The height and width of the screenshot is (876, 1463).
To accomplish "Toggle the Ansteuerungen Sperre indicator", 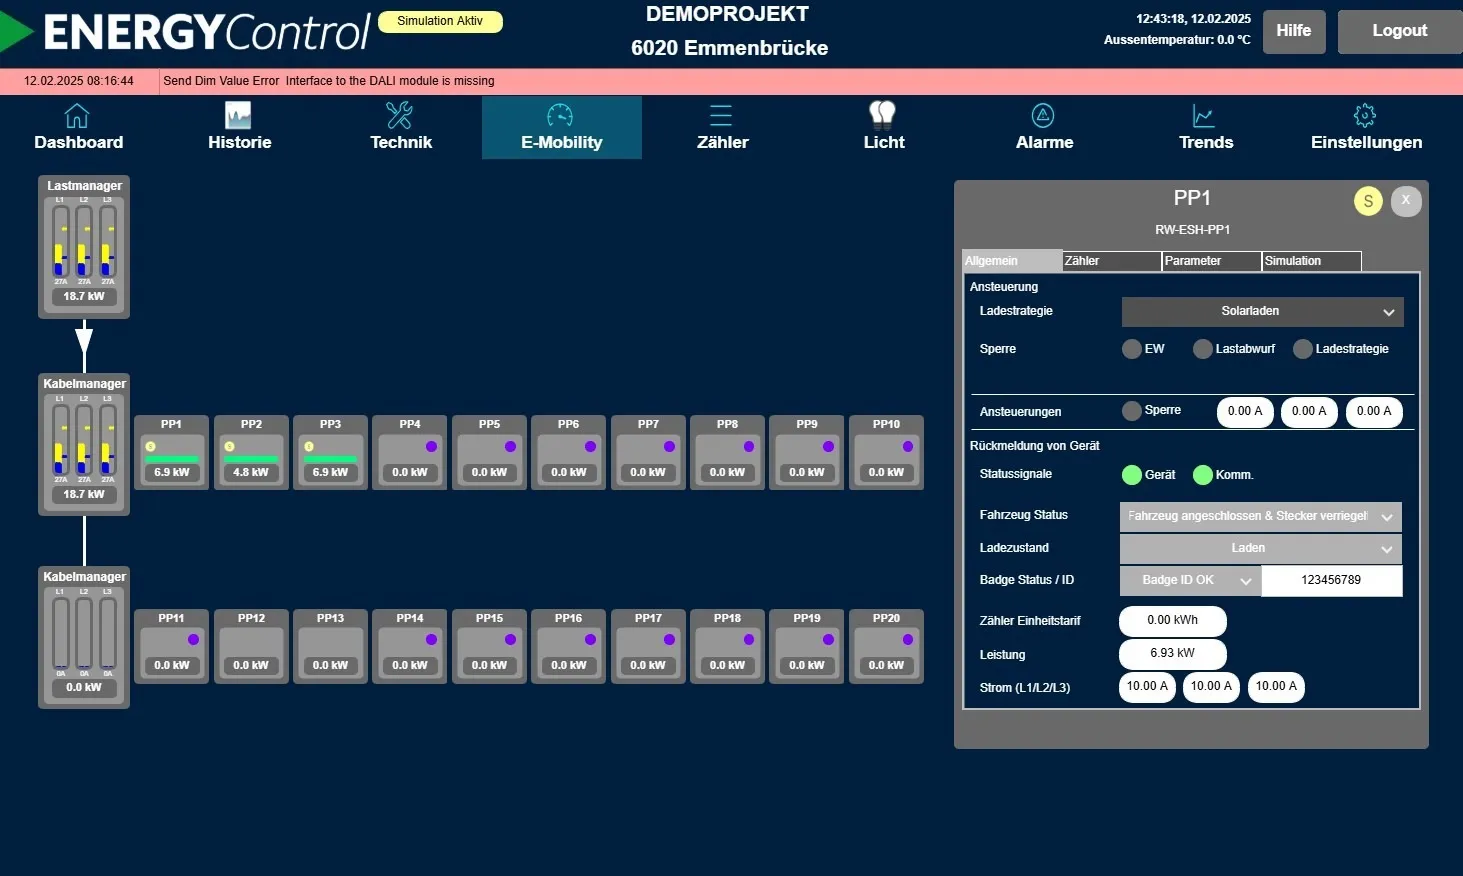I will (x=1132, y=411).
